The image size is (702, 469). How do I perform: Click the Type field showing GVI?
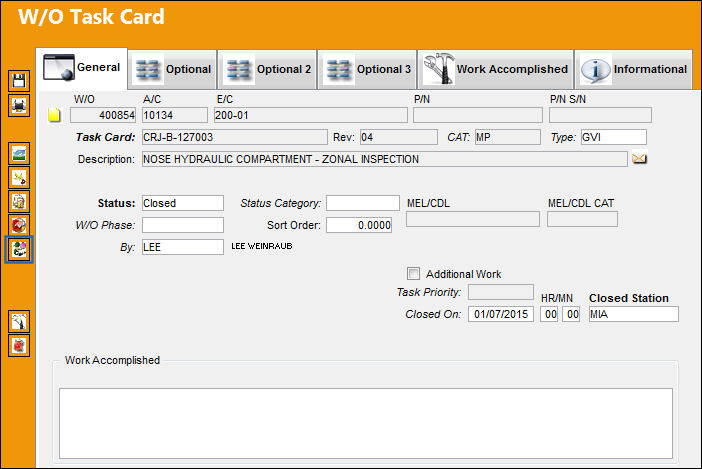click(x=614, y=137)
